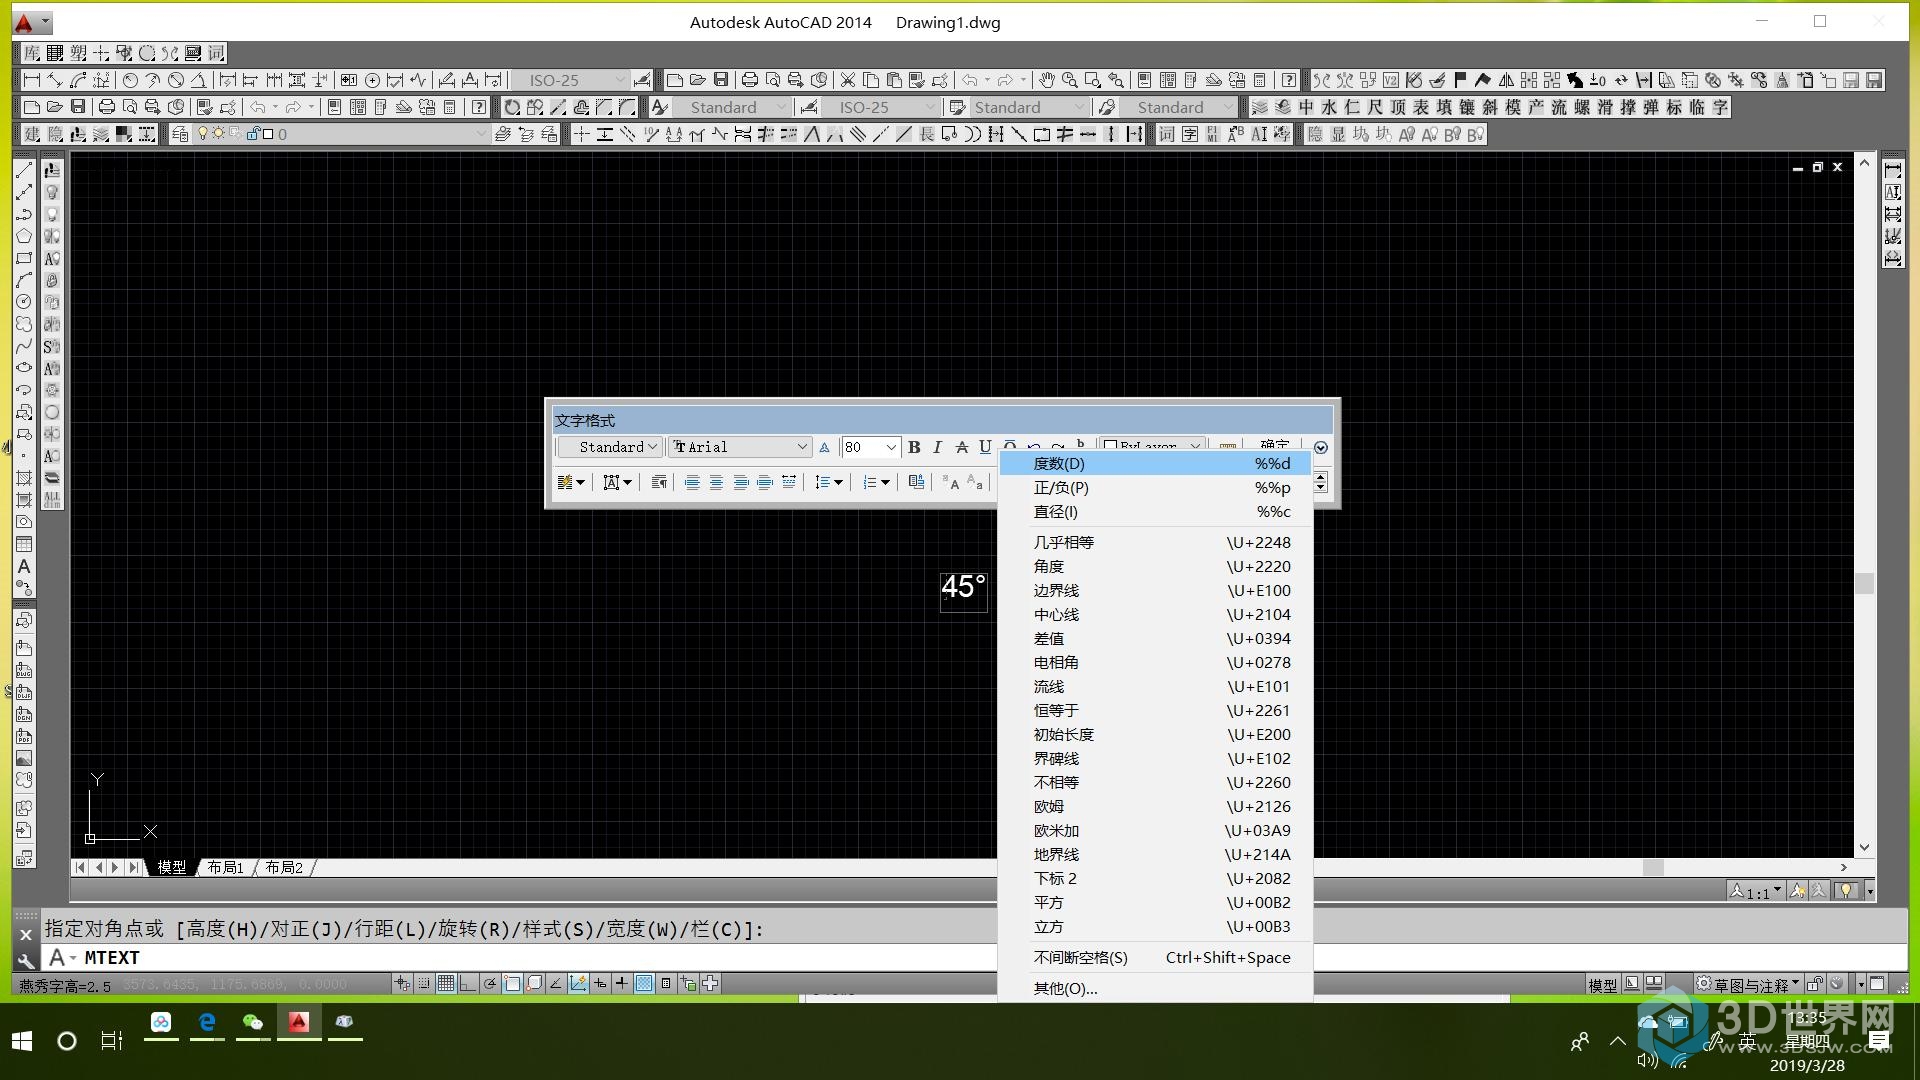Toggle Underline in text format toolbar
The image size is (1920, 1080).
pyautogui.click(x=985, y=447)
